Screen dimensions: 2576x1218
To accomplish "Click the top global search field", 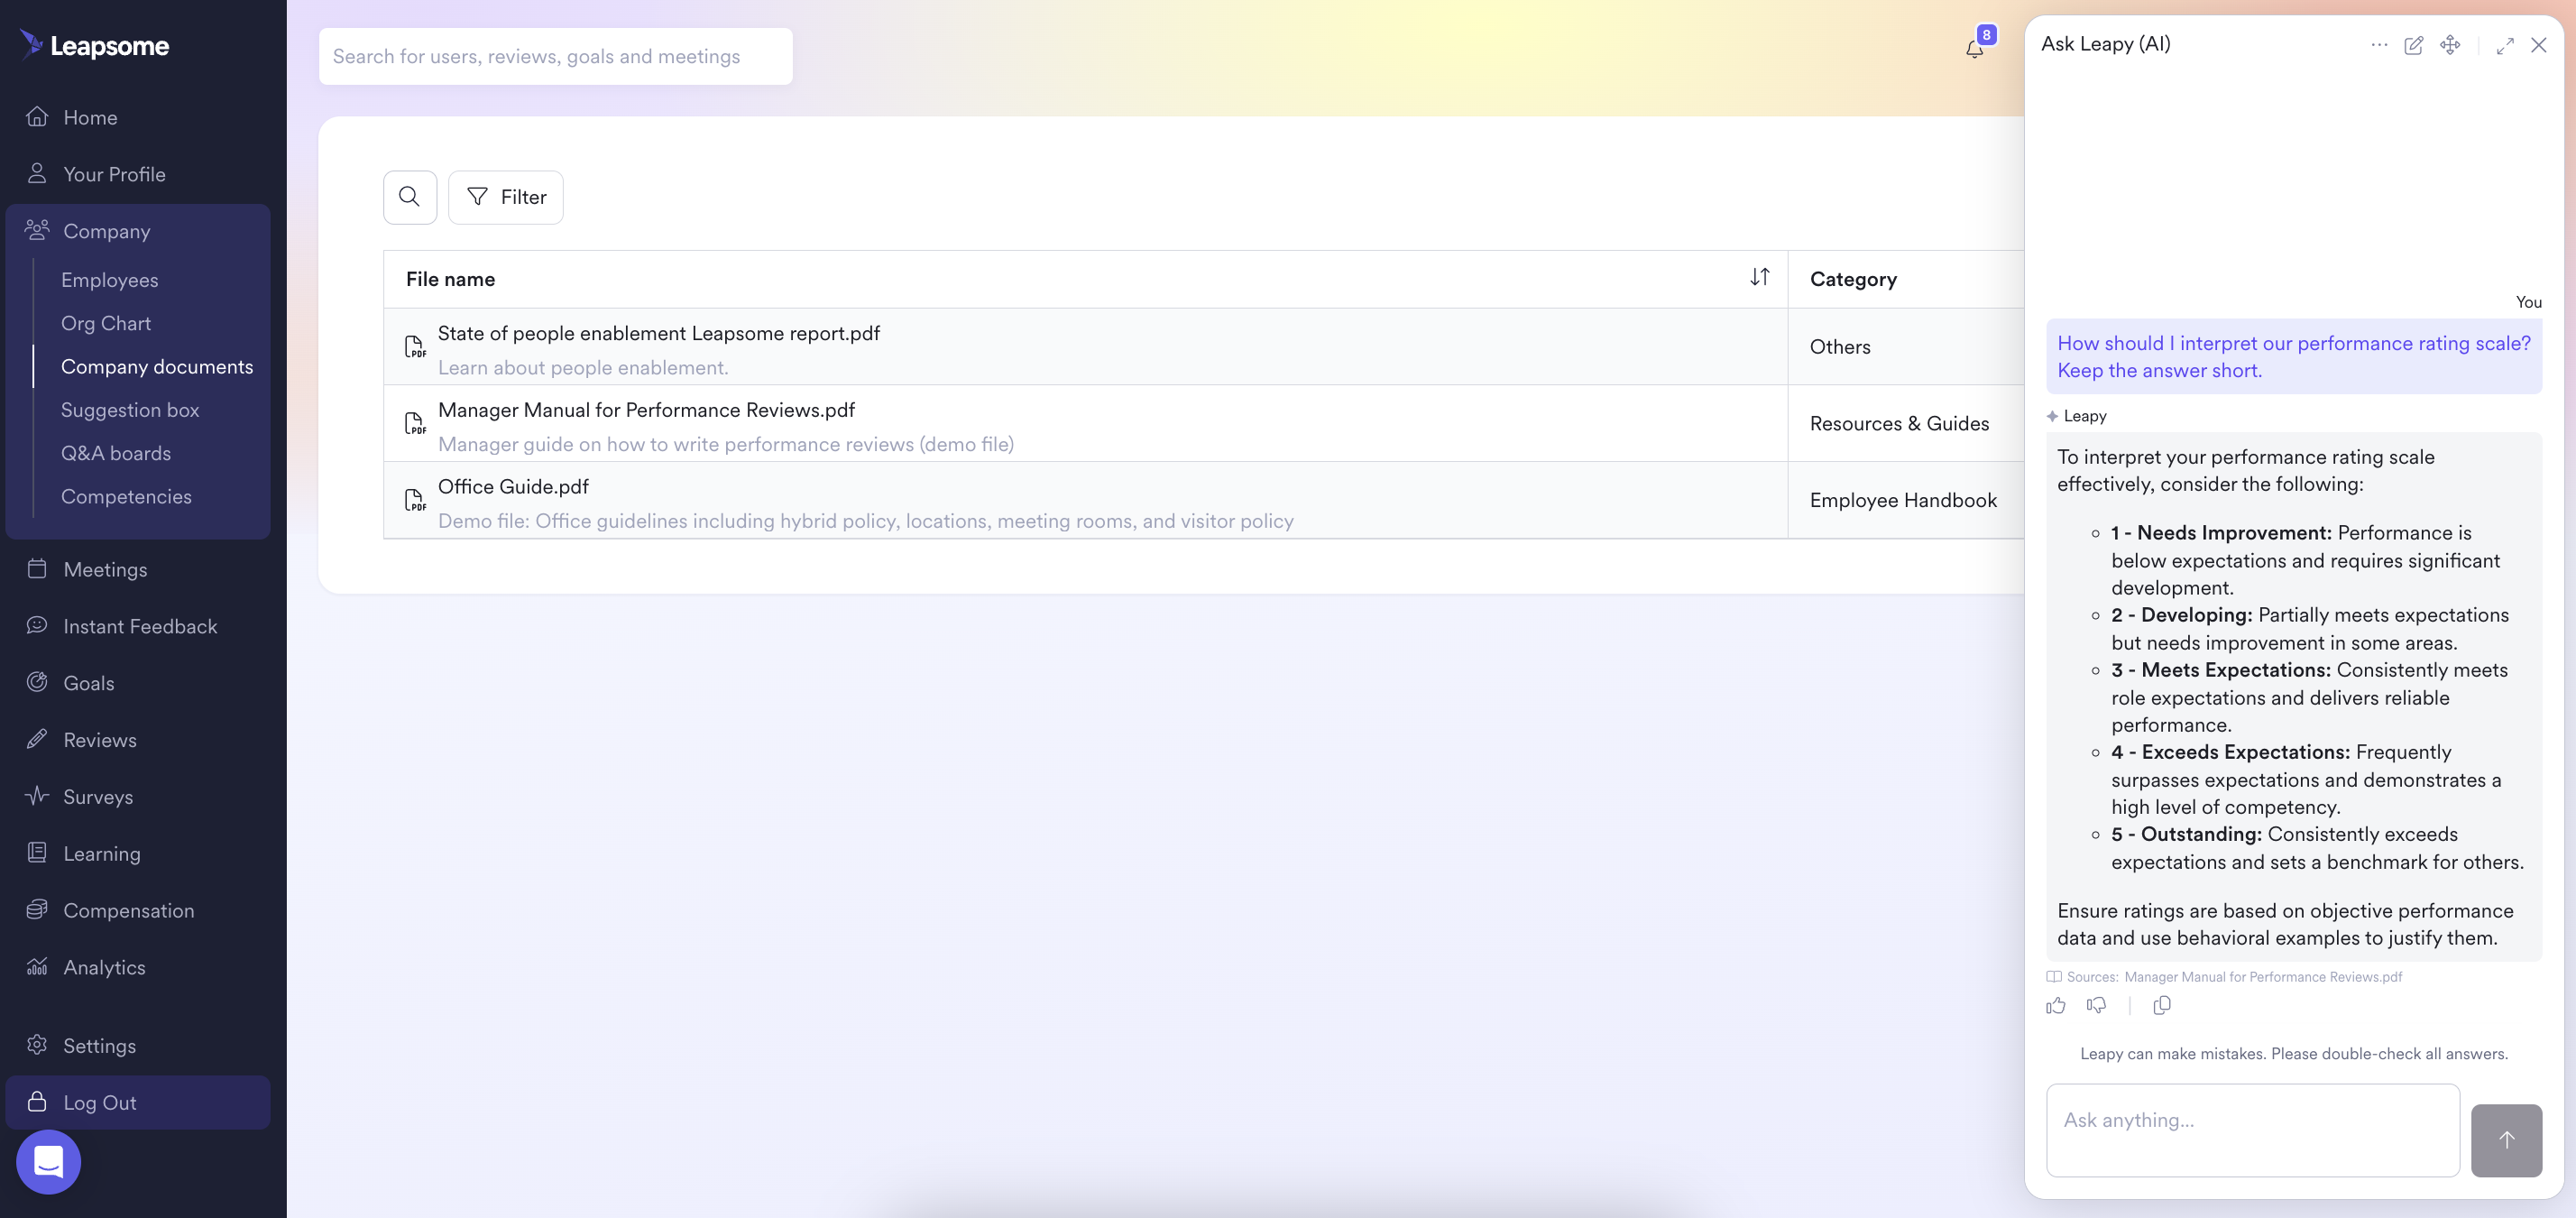I will click(555, 57).
